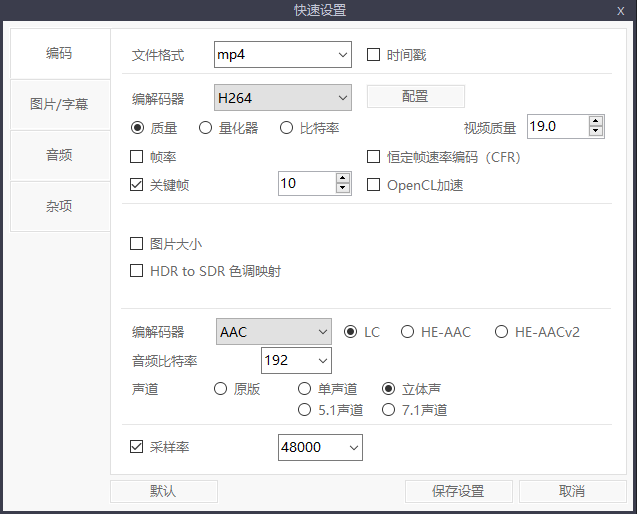Image resolution: width=637 pixels, height=514 pixels.
Task: Select 5.1声道 channel option
Action: pos(305,410)
